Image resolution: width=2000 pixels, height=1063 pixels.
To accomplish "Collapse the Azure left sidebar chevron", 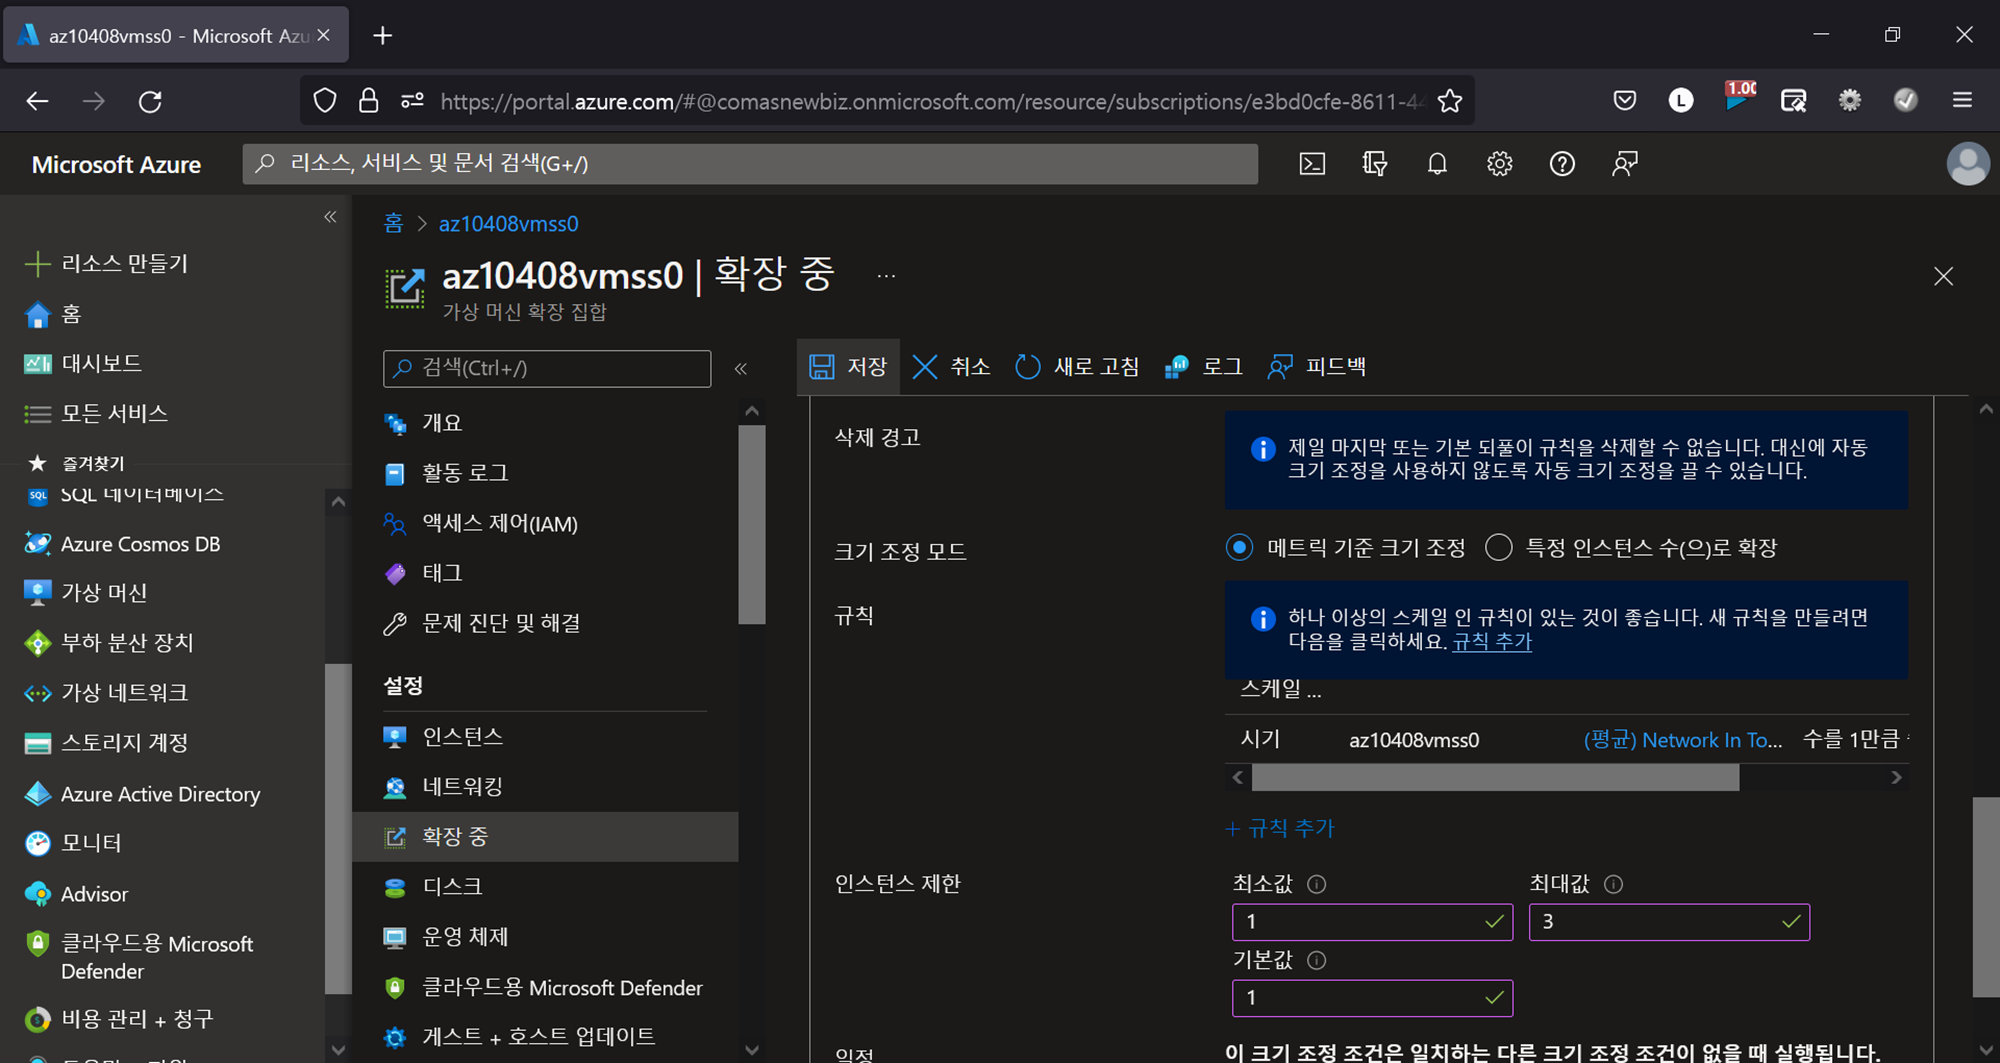I will coord(330,217).
